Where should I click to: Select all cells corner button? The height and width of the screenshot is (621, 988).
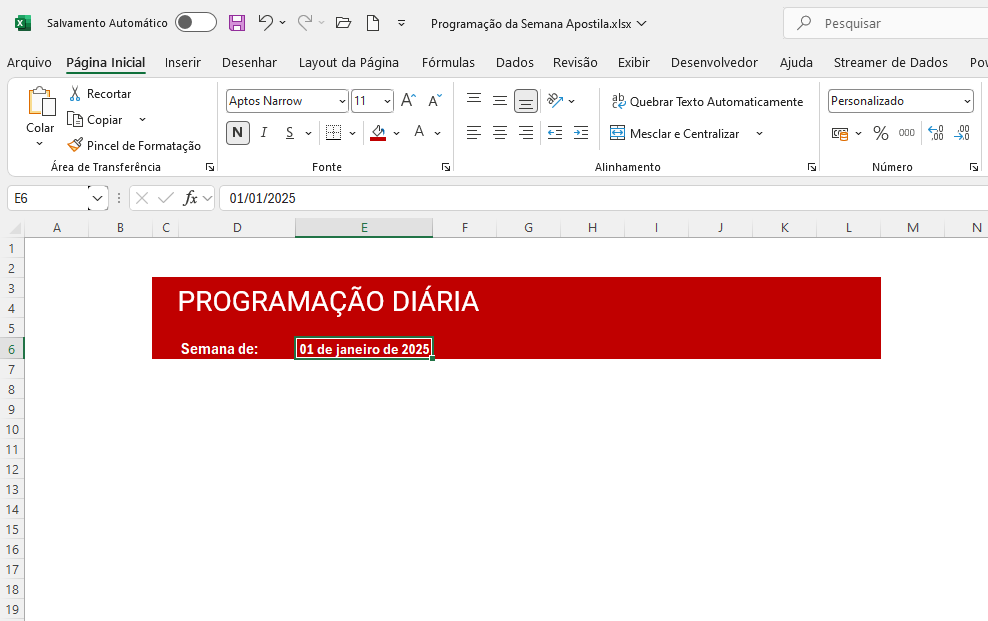pyautogui.click(x=13, y=228)
